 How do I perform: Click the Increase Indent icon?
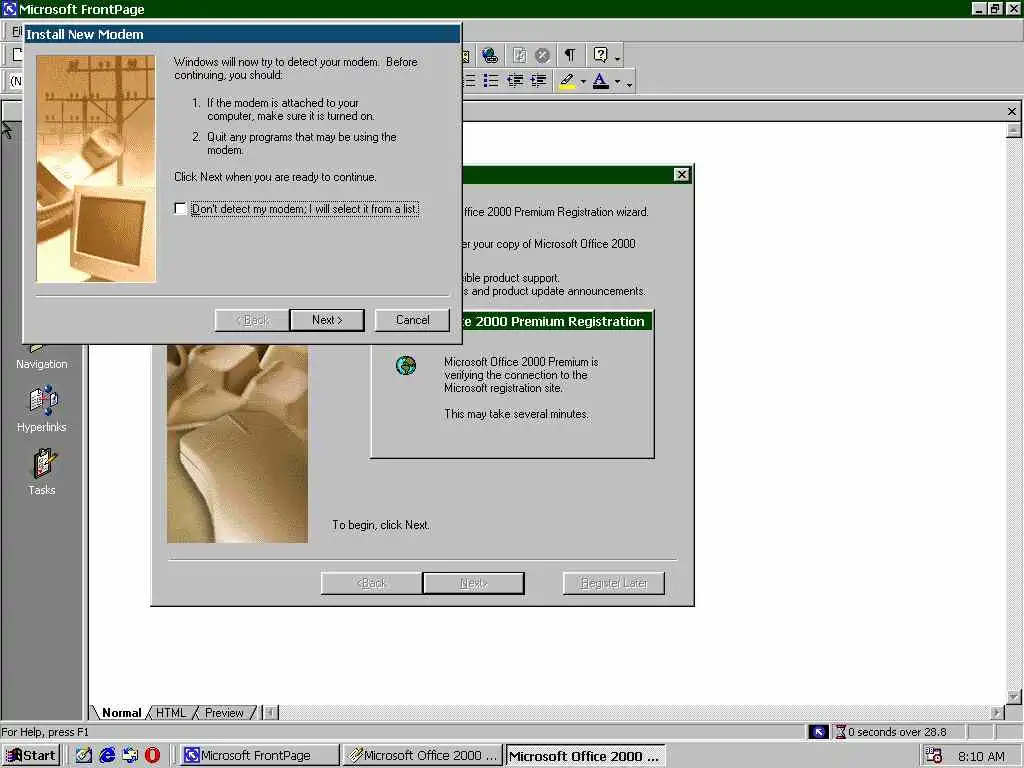538,81
